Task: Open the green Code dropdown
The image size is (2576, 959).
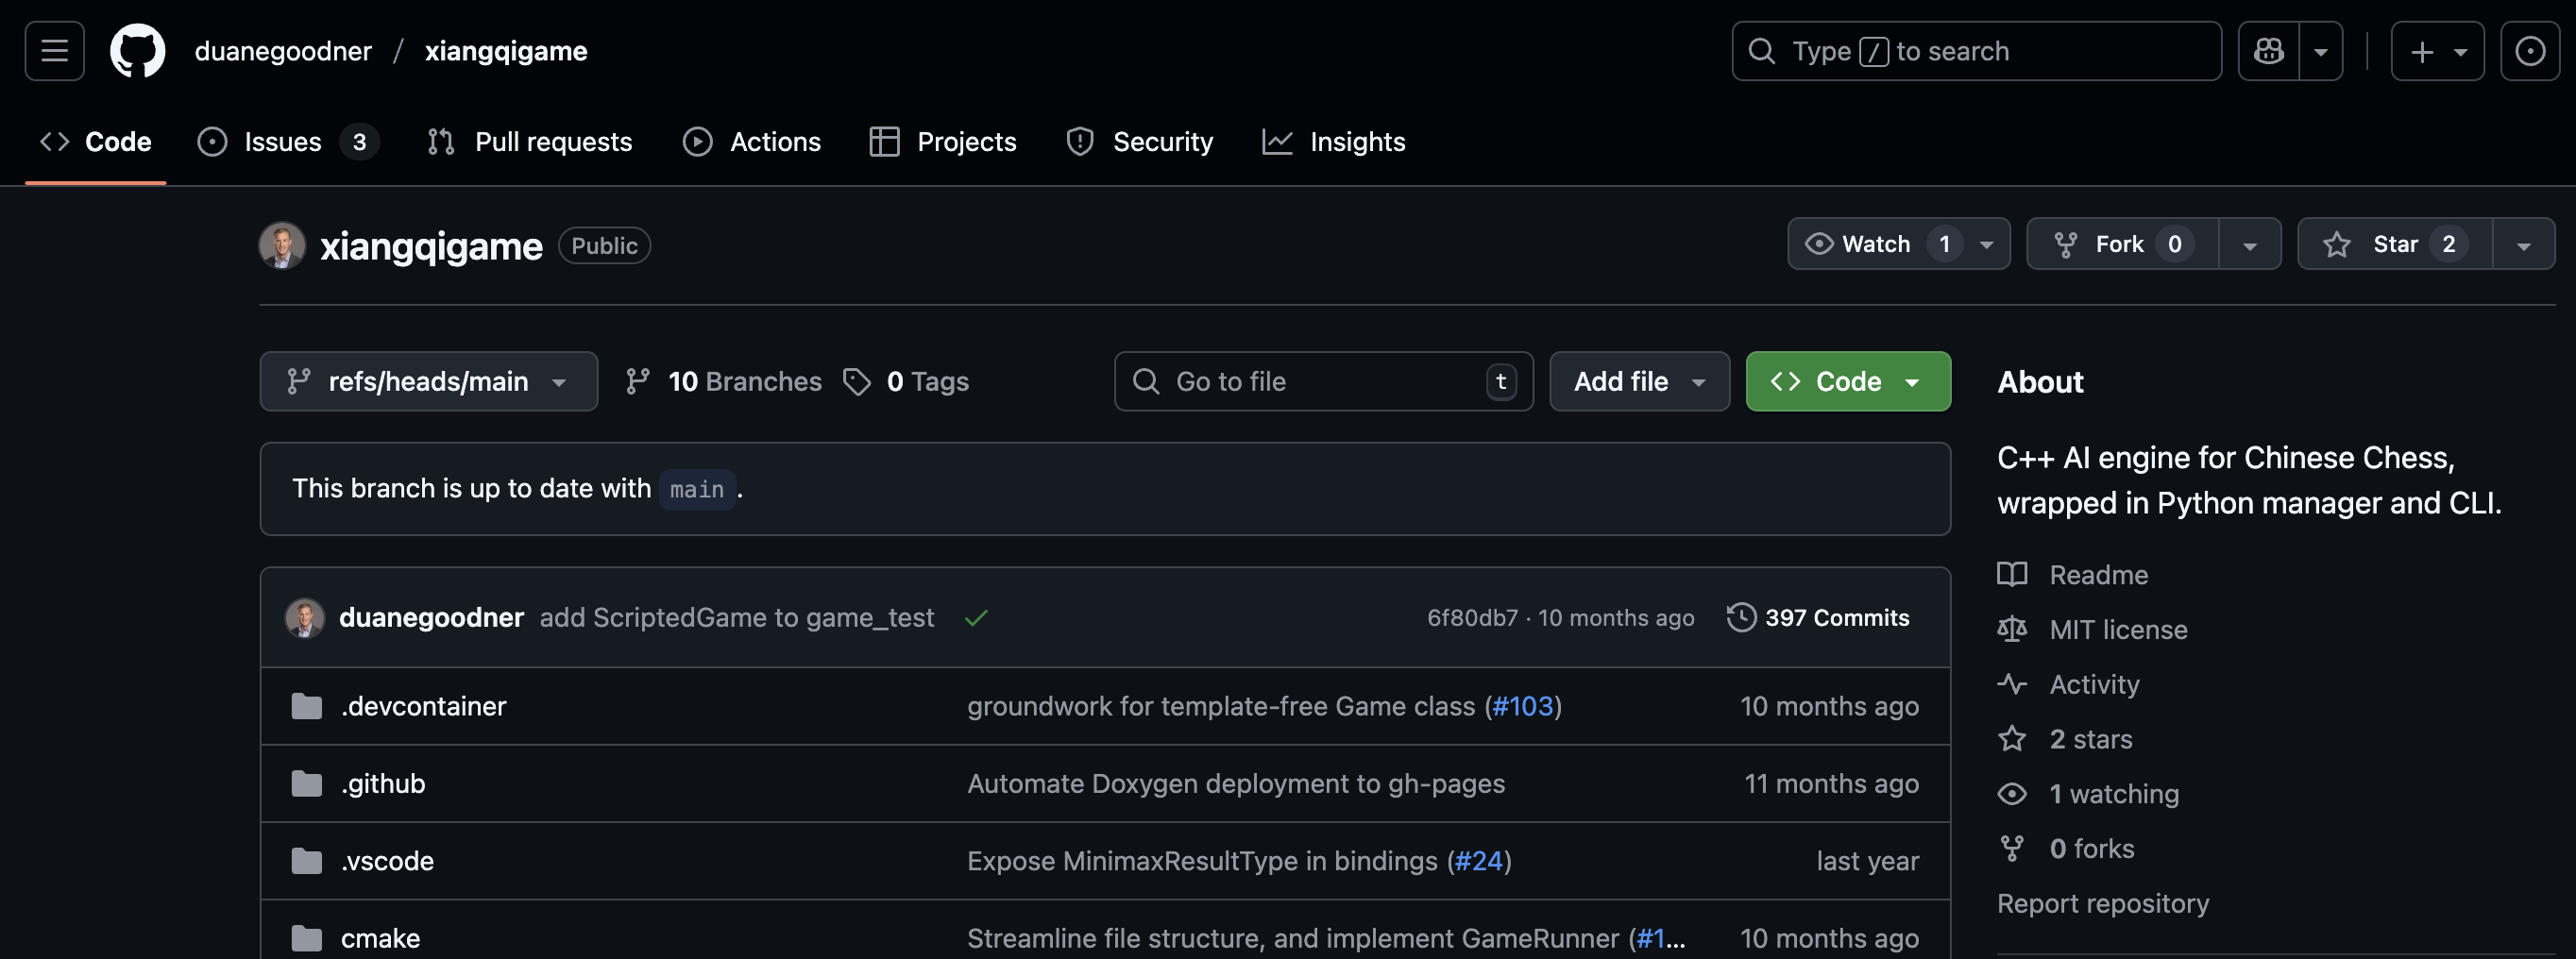Action: click(1846, 381)
